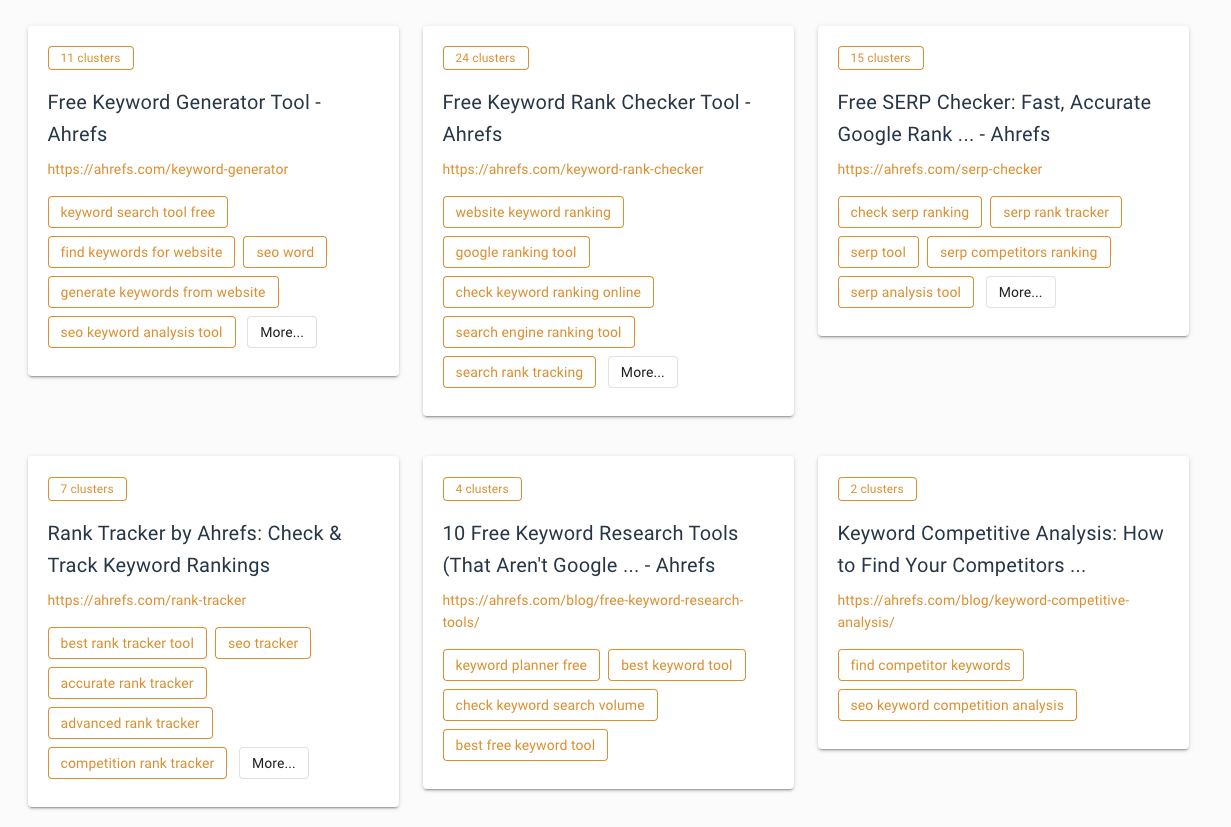Expand More keywords on Rank Tracker card
Viewport: 1231px width, 827px height.
click(x=273, y=762)
